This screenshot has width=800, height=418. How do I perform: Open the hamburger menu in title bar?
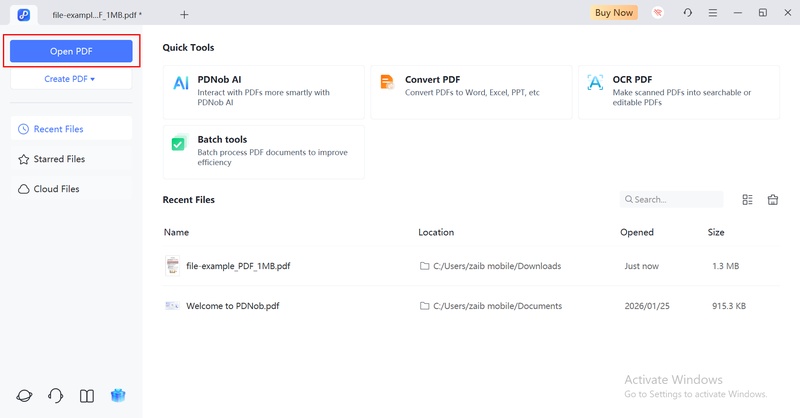click(x=712, y=13)
